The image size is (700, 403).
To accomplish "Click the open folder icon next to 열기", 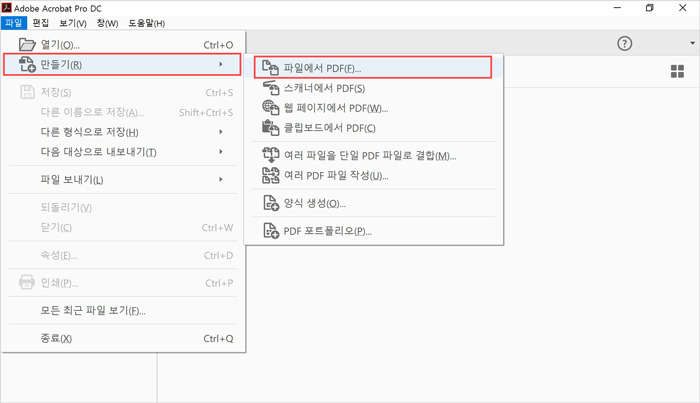I will click(27, 45).
